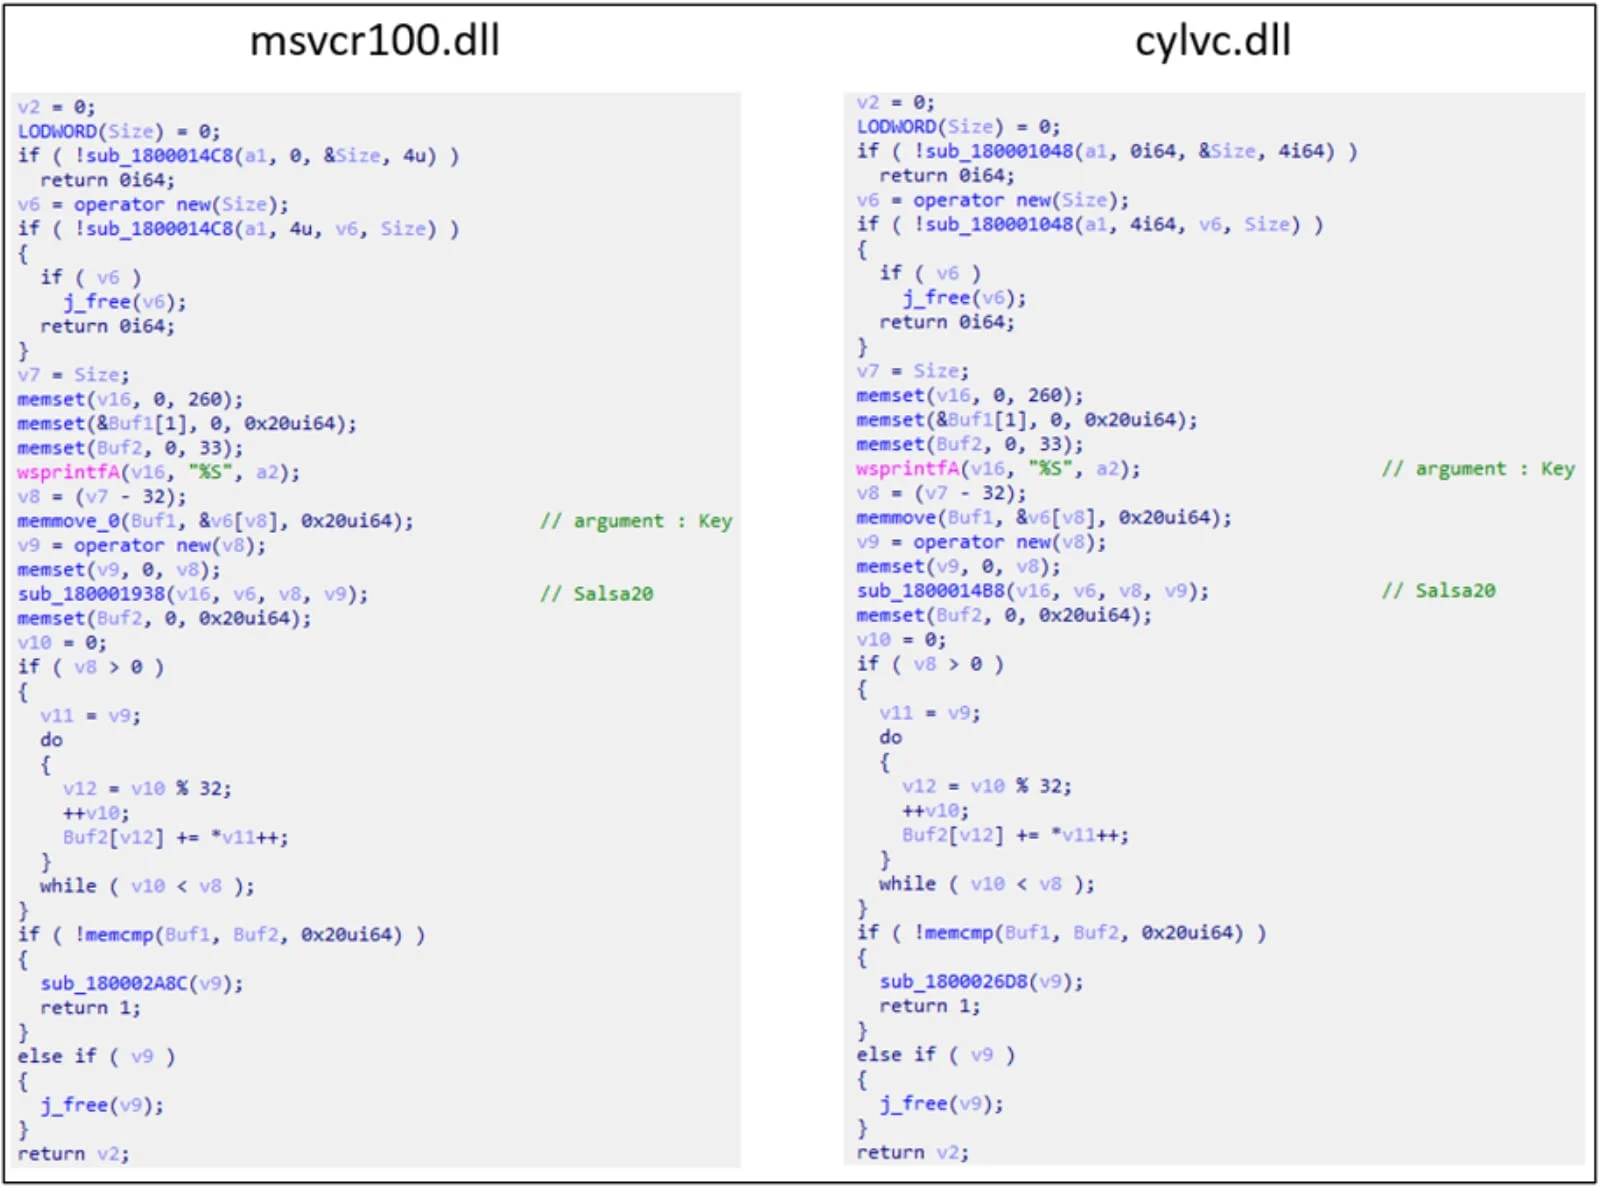The image size is (1599, 1187).
Task: Select the Salsa20 comment in the left pane
Action: pos(597,594)
